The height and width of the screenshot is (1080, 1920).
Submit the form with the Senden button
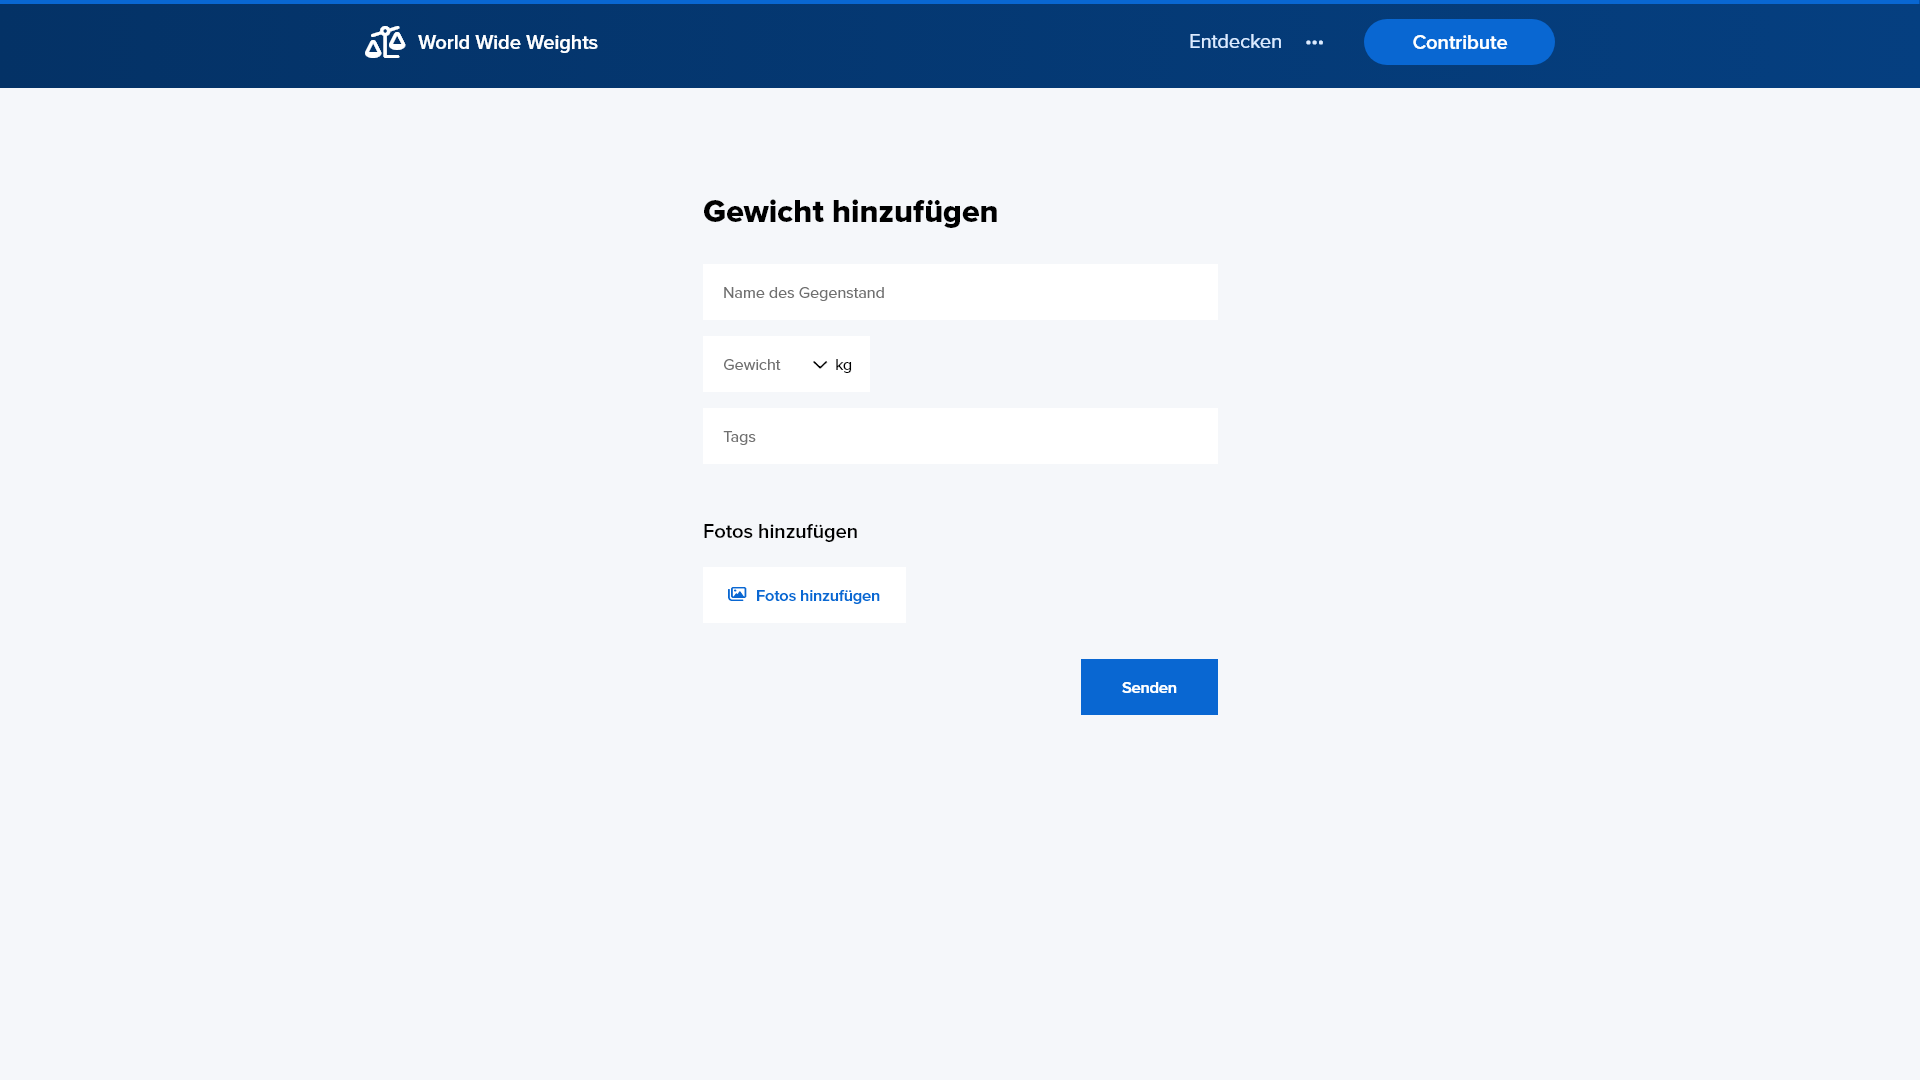click(x=1148, y=687)
